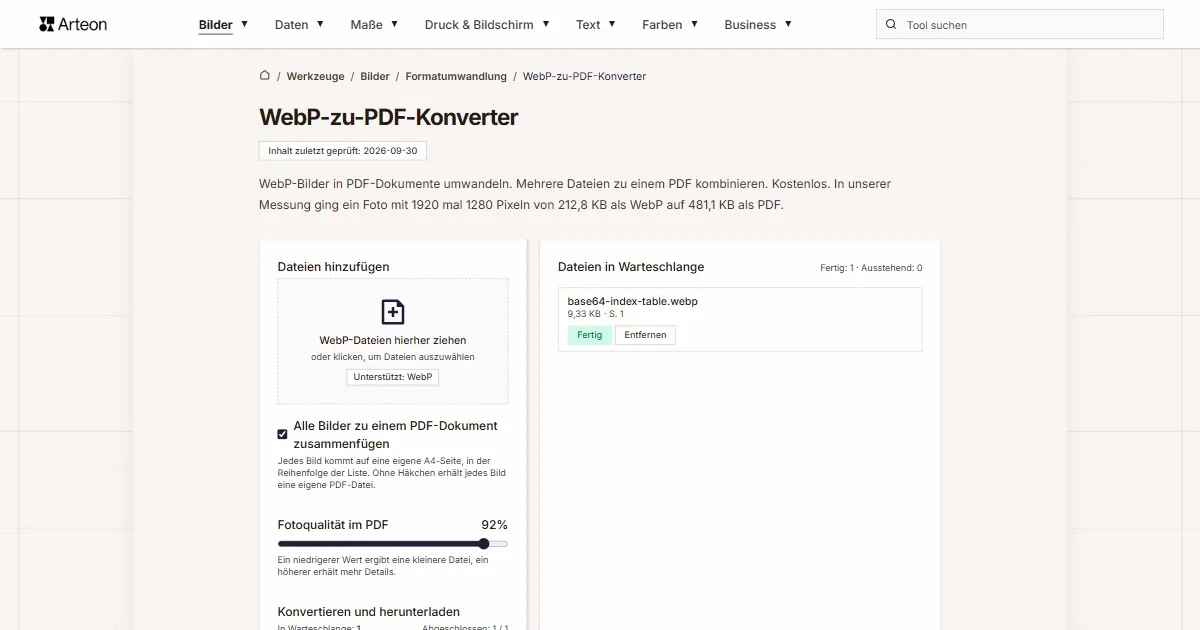Expand the Maße dropdown arrow
Viewport: 1200px width, 630px height.
(395, 24)
